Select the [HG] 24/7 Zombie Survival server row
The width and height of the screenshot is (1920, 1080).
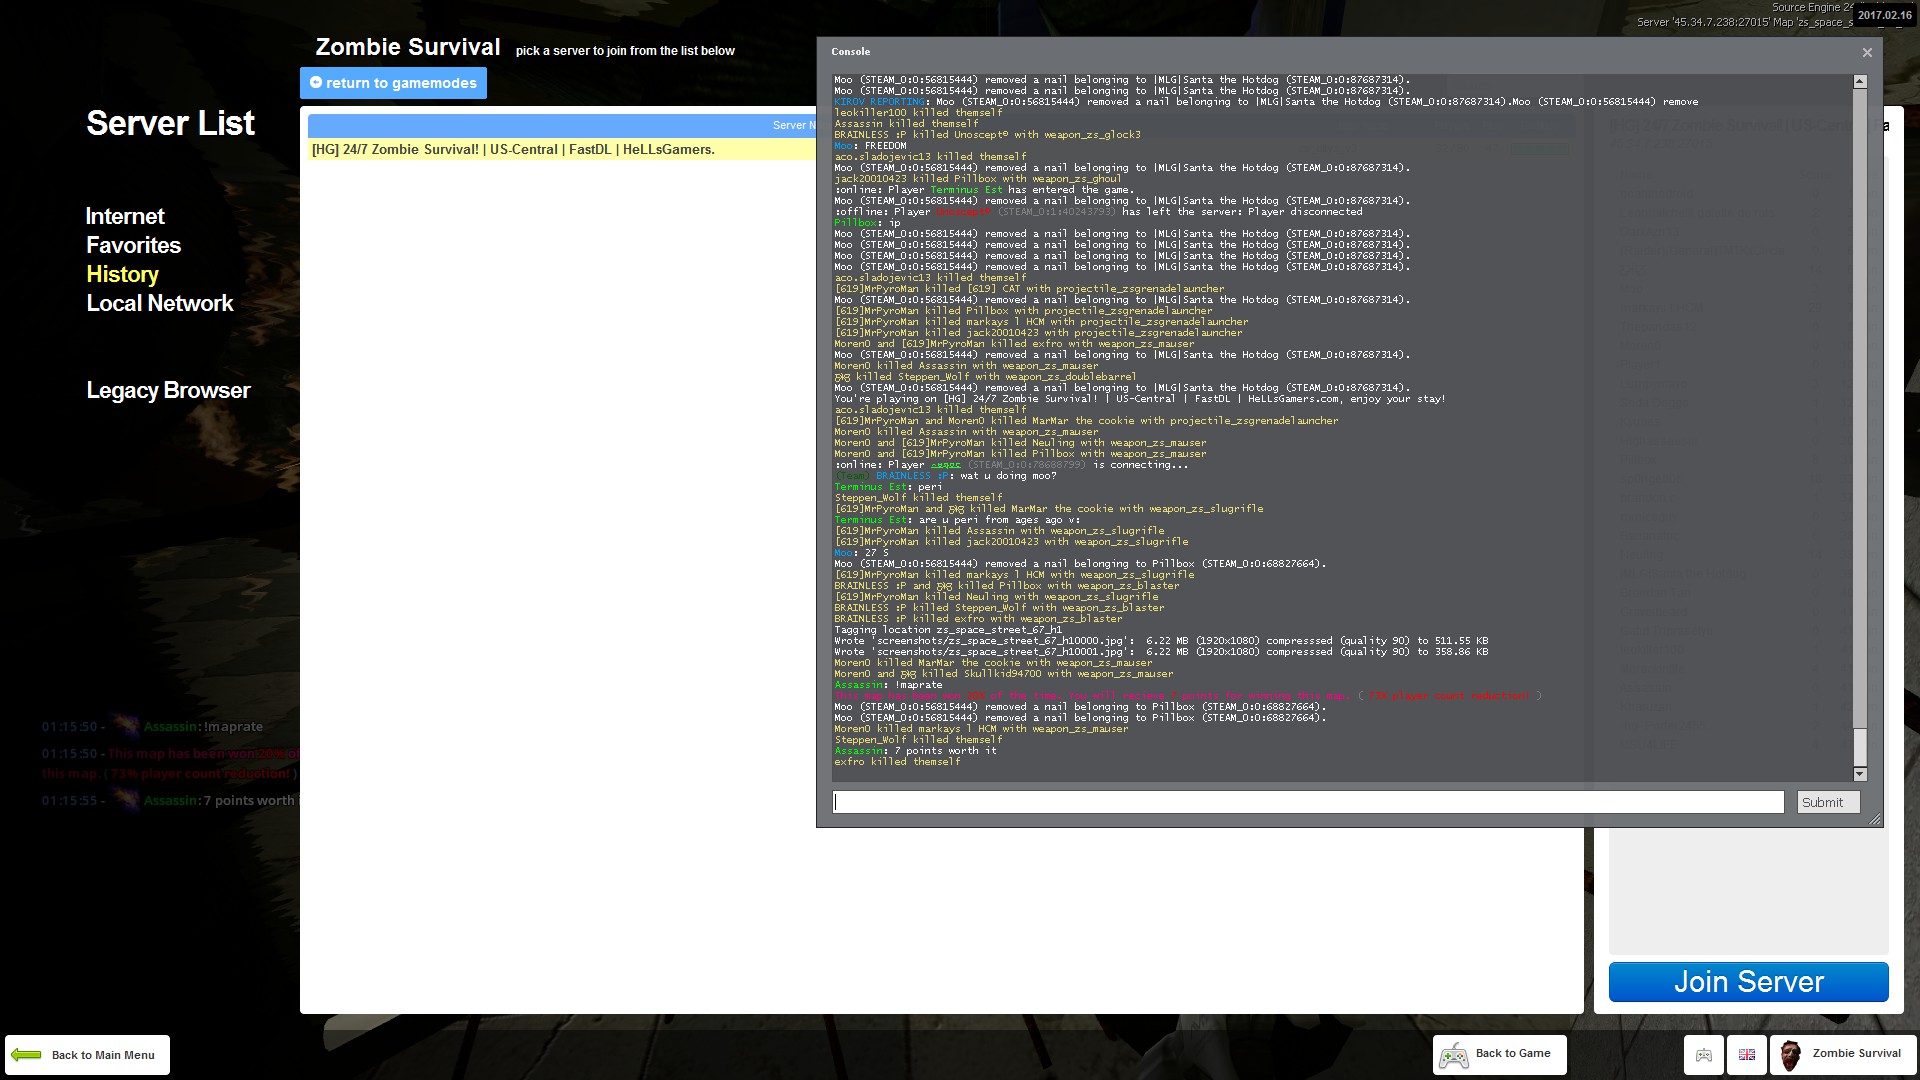(x=562, y=150)
